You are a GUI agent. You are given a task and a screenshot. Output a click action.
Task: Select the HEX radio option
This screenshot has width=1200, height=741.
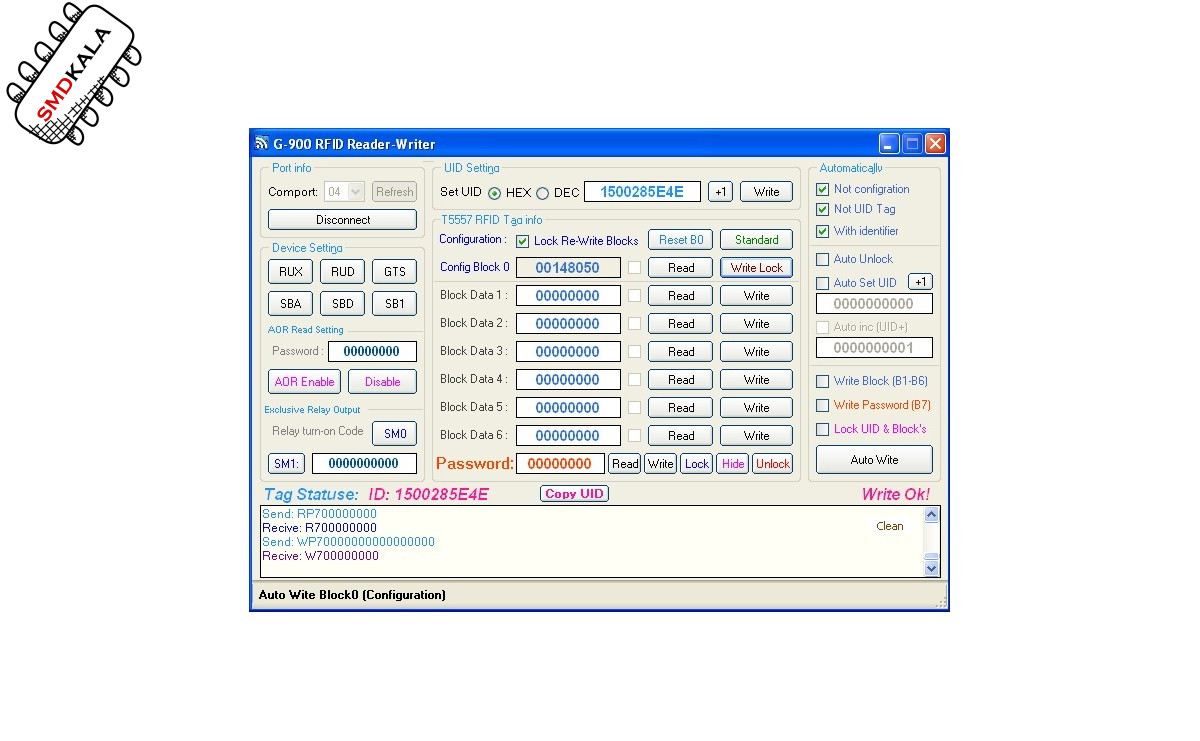tap(495, 193)
